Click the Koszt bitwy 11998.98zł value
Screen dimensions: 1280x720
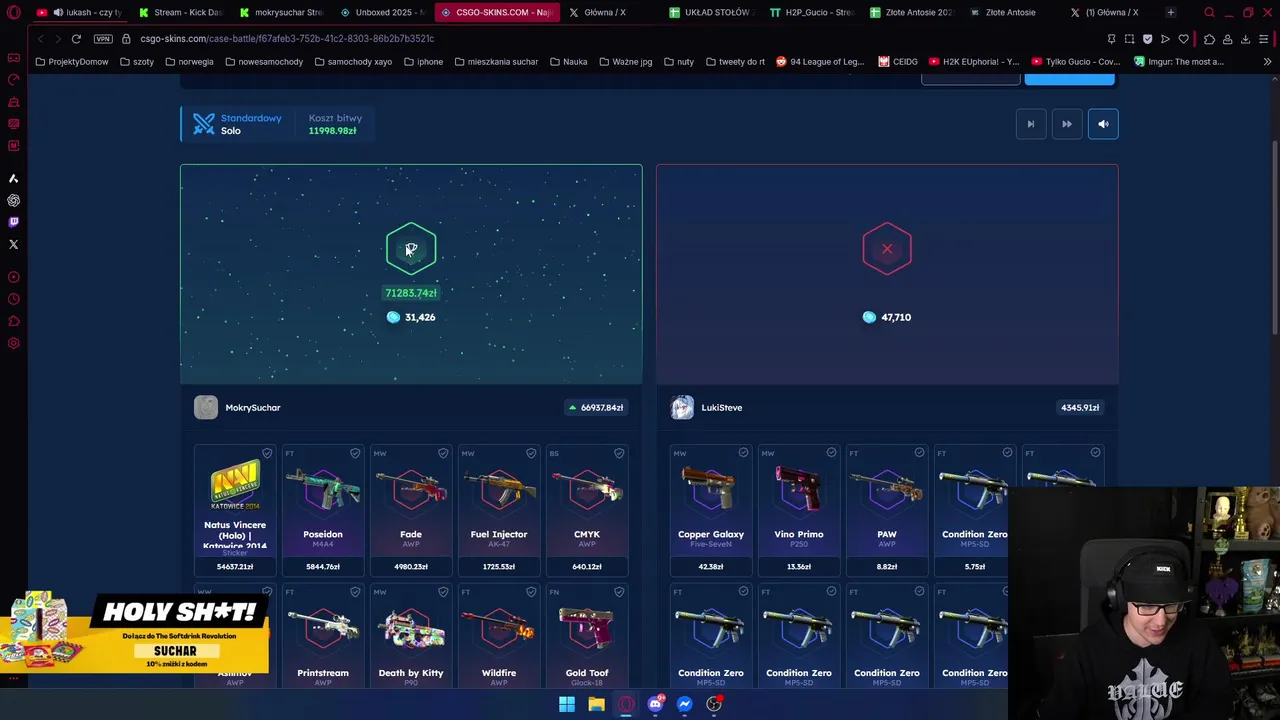[x=332, y=131]
